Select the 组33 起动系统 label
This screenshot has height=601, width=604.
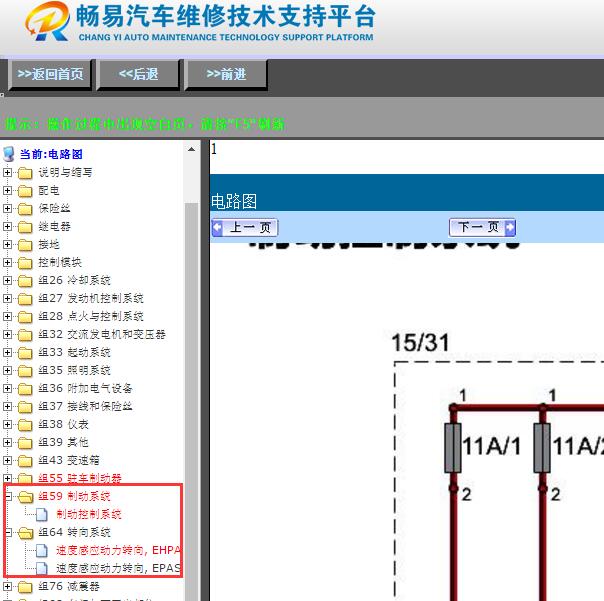click(74, 352)
